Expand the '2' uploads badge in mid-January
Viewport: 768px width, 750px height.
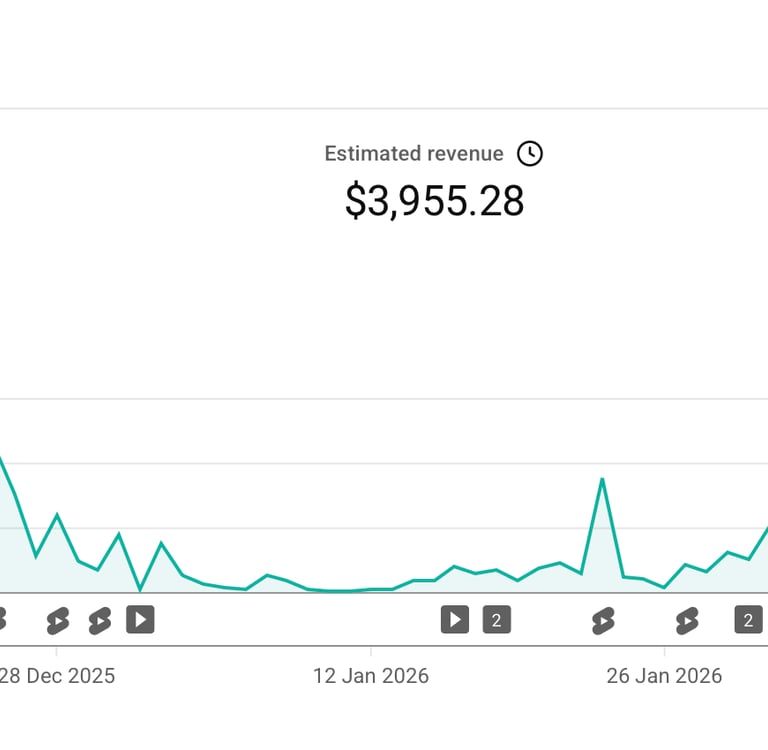(496, 620)
